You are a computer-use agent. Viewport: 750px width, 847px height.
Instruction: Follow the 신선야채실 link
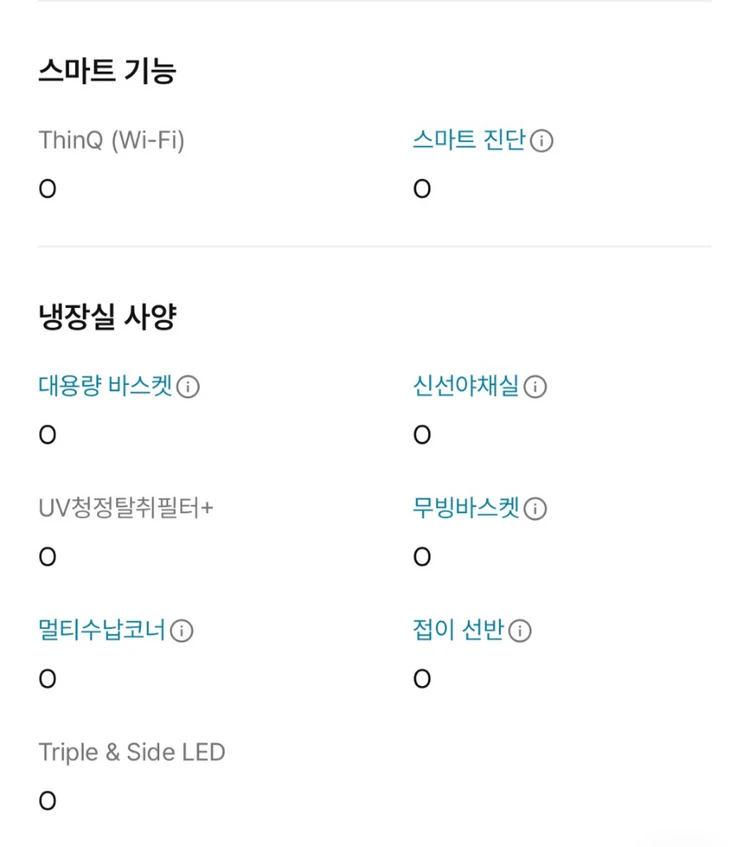click(466, 386)
